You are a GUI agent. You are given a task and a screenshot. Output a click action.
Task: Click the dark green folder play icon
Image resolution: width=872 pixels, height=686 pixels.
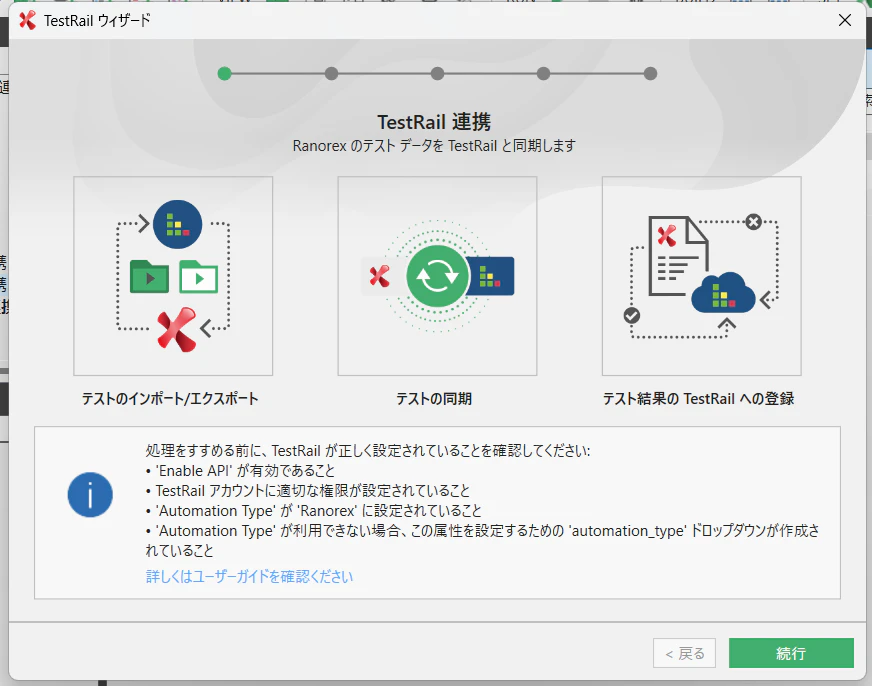click(x=149, y=276)
